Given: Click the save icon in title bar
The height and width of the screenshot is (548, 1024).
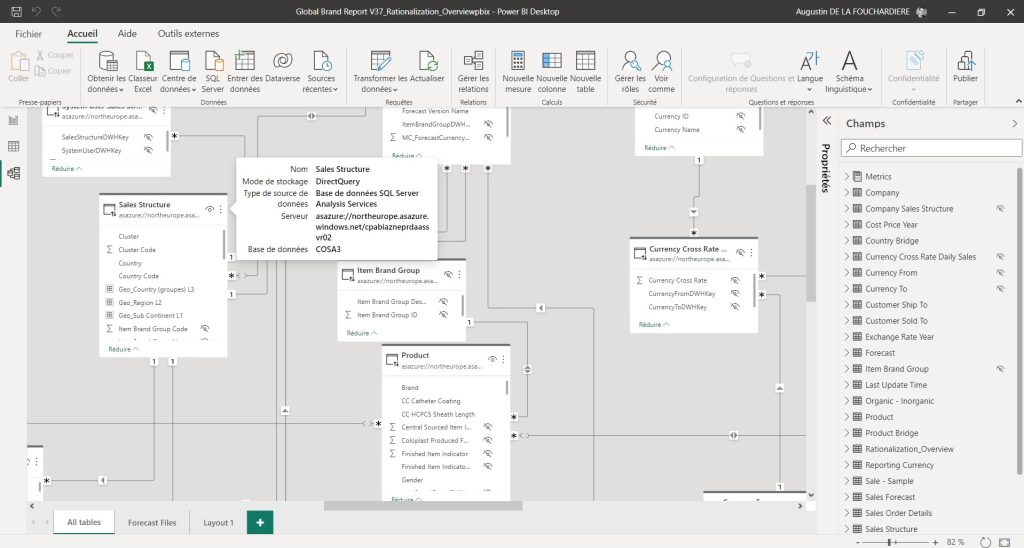Looking at the screenshot, I should 16,12.
